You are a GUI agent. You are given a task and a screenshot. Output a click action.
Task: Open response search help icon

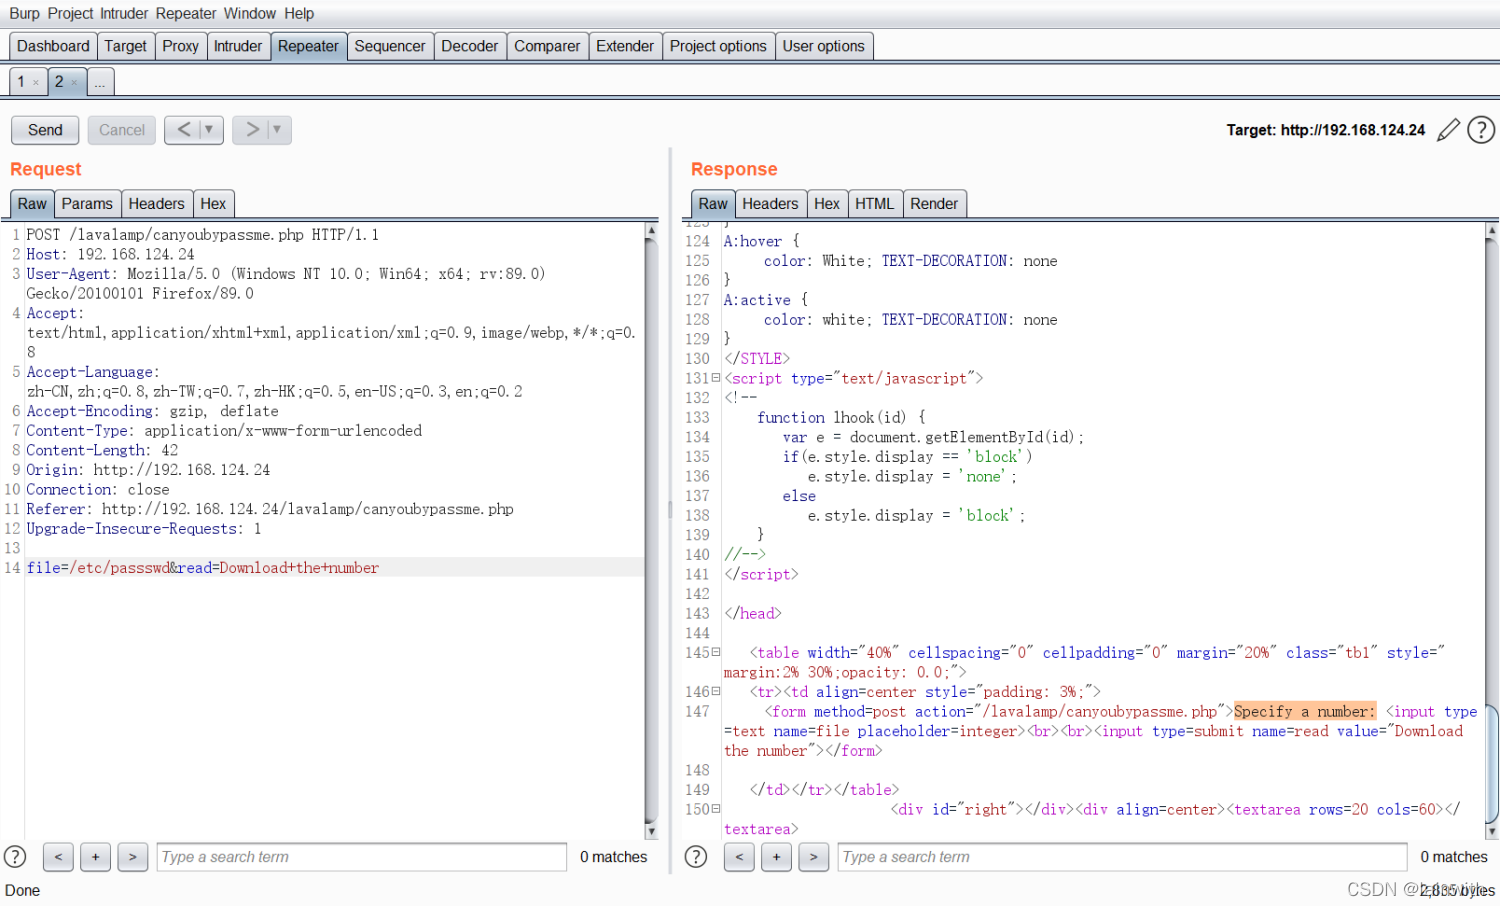click(696, 857)
